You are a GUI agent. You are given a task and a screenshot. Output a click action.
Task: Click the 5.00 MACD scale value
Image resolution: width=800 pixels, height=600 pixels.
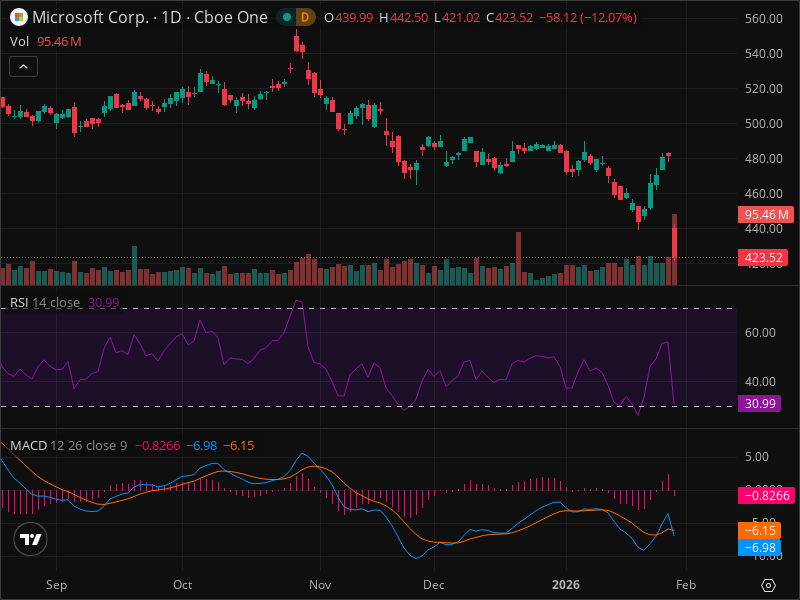coord(757,457)
